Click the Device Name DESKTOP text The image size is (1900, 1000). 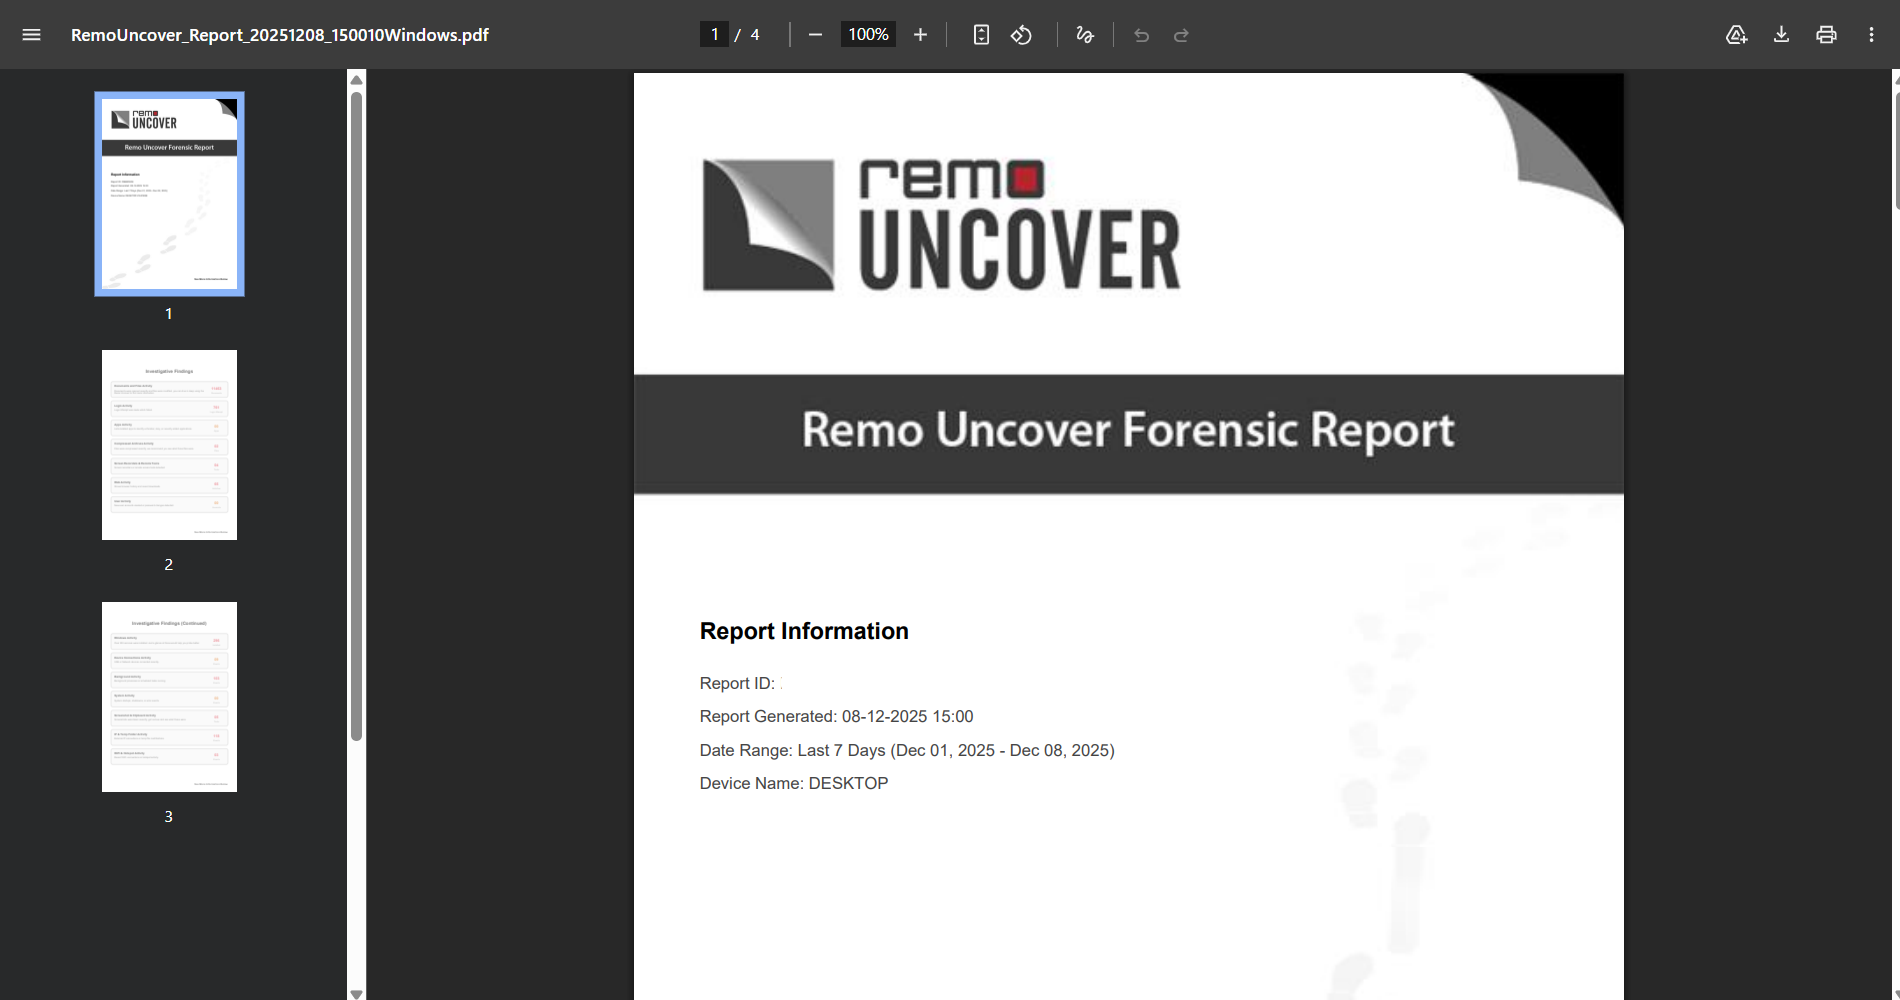click(x=794, y=783)
